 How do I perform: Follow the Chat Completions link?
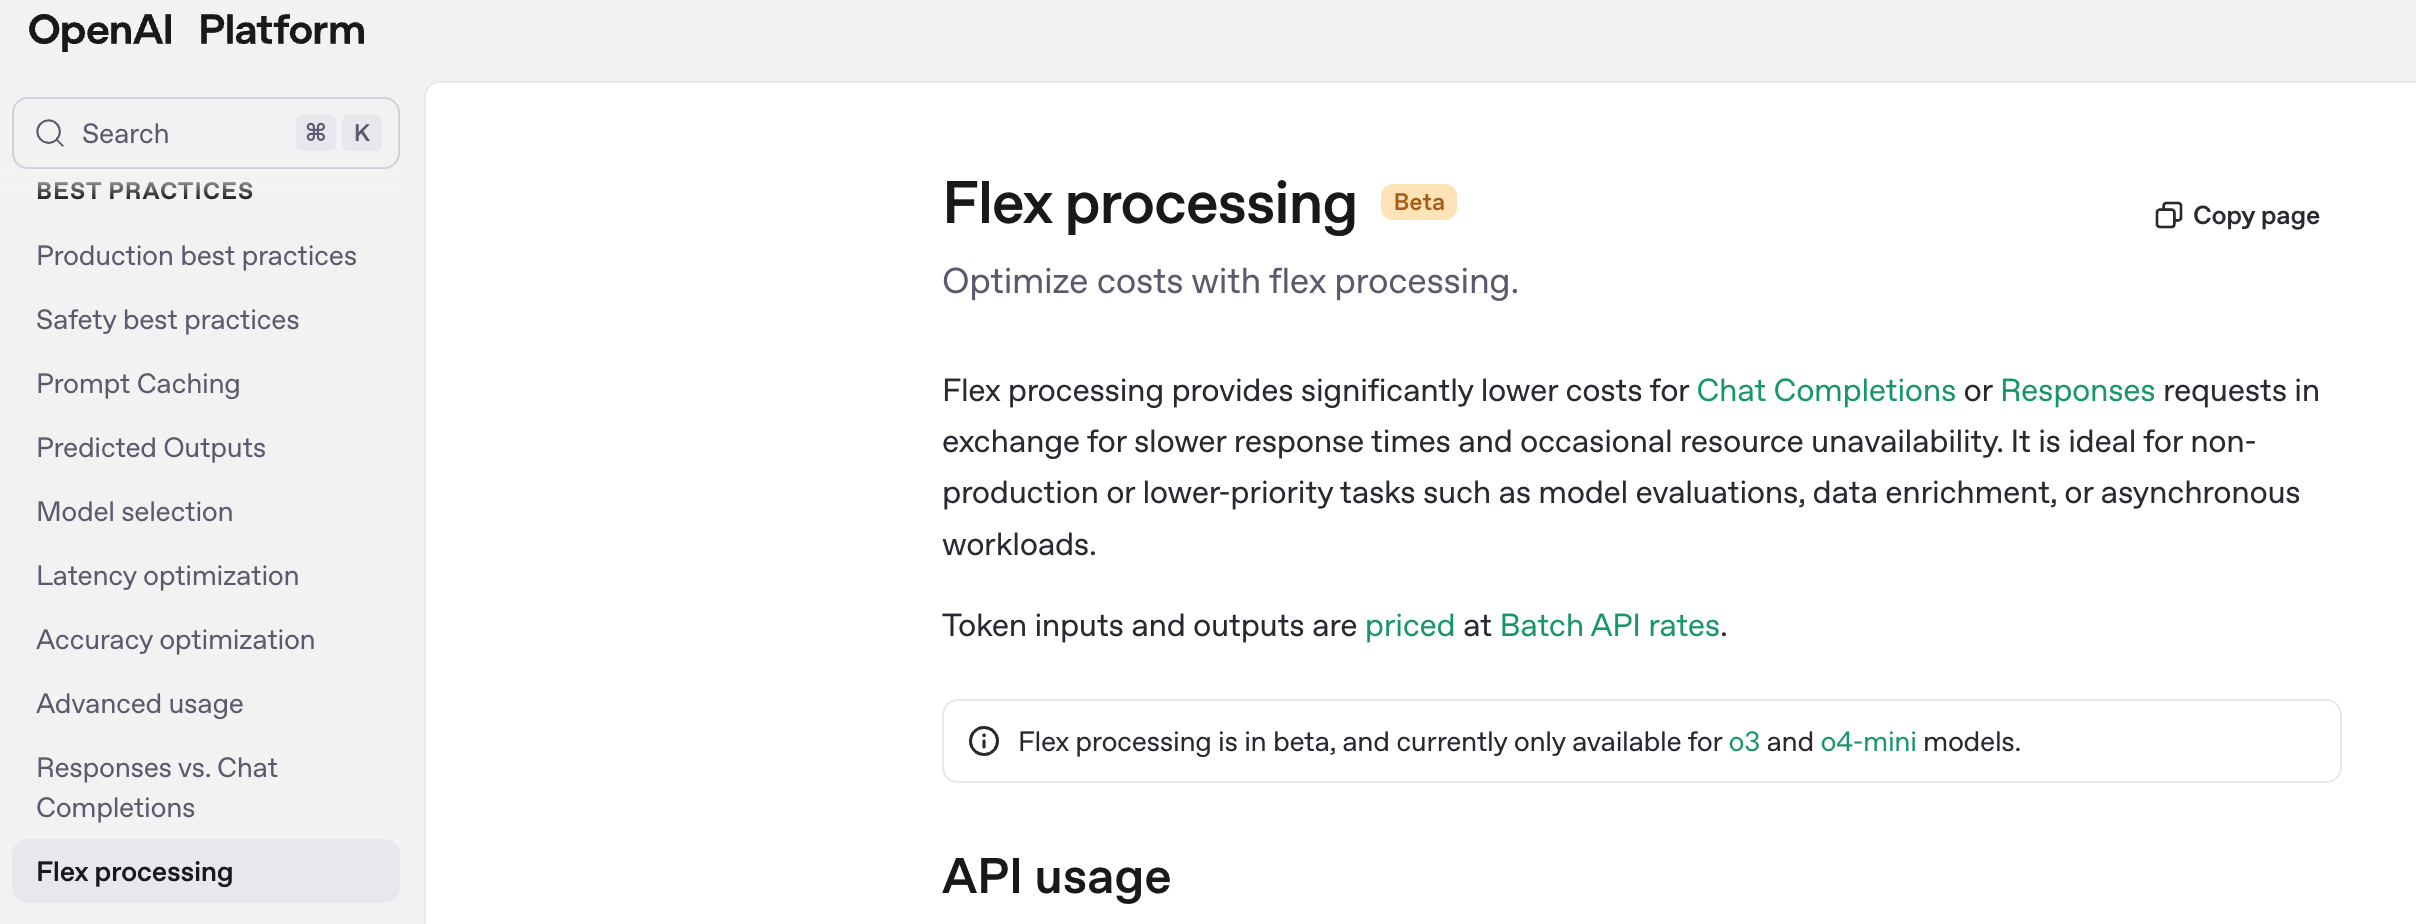pos(1826,390)
